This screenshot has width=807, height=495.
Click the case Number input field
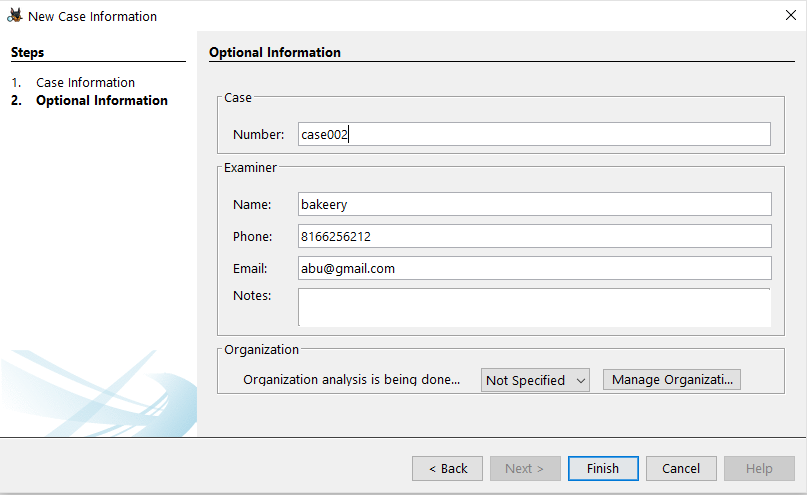[x=534, y=135]
